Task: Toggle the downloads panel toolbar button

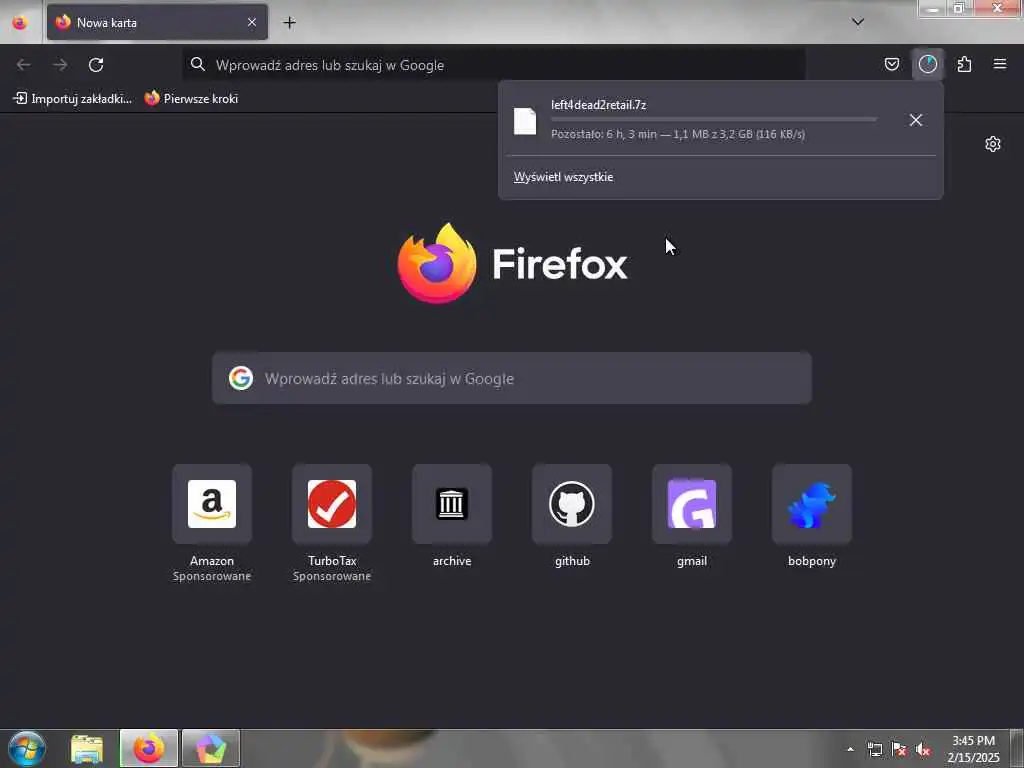Action: pyautogui.click(x=928, y=64)
